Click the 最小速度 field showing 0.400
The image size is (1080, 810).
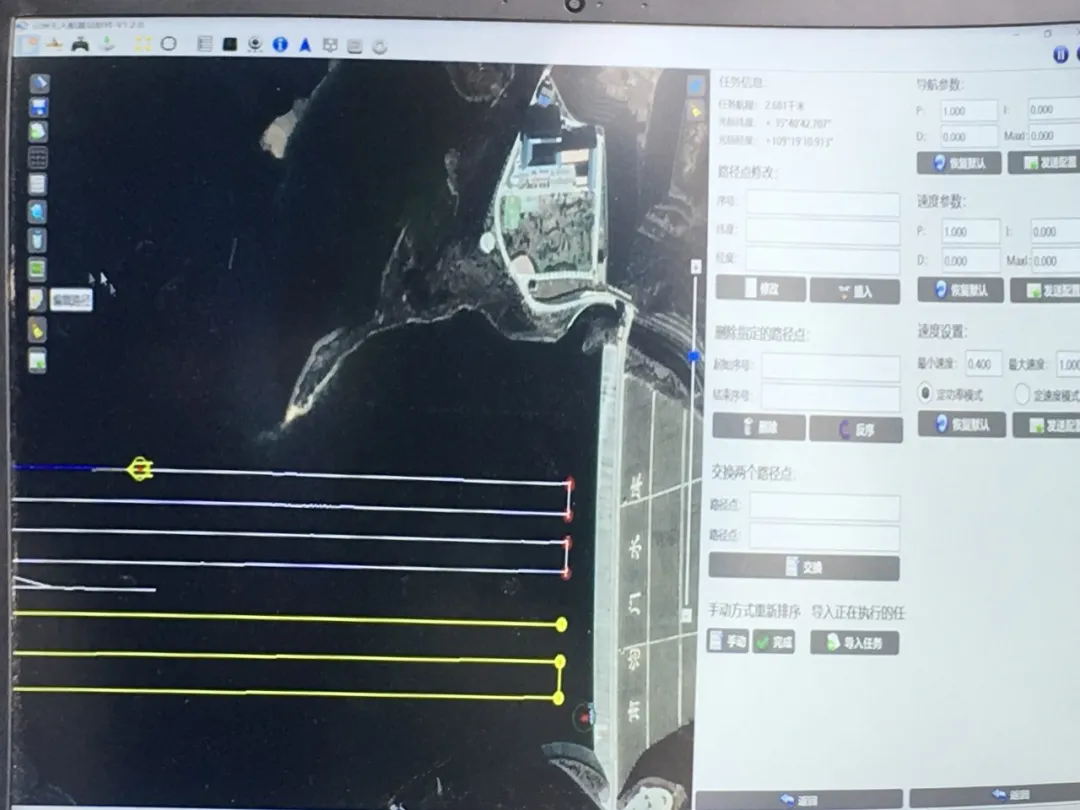pos(984,363)
